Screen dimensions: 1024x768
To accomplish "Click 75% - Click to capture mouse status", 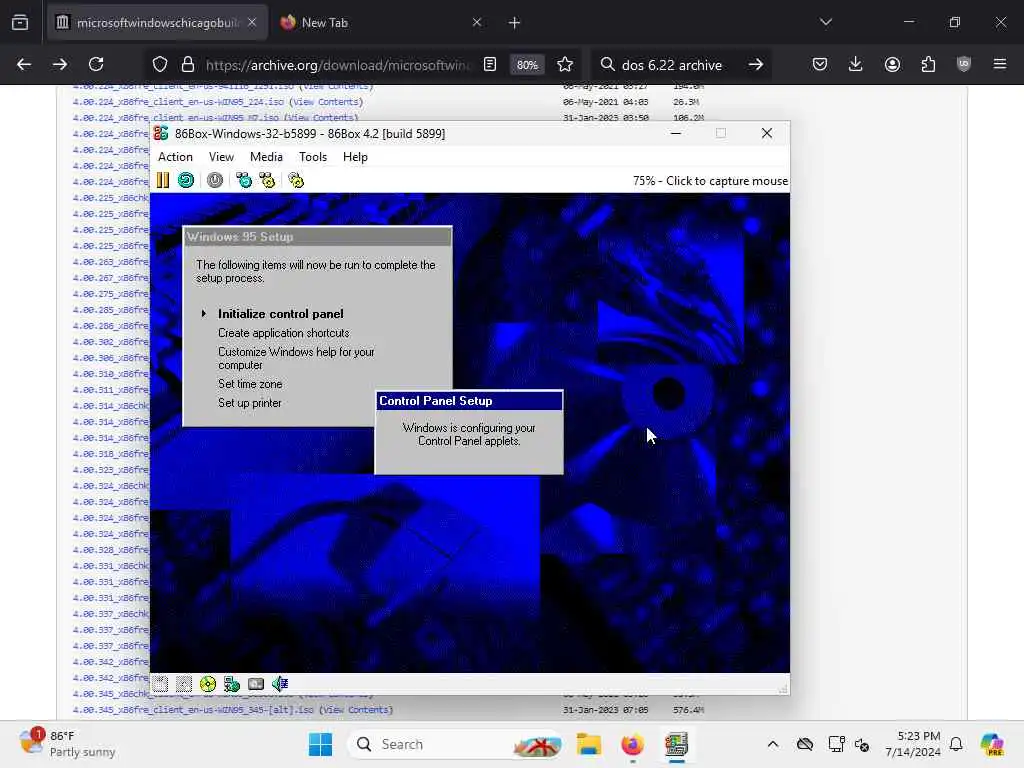I will coord(710,181).
